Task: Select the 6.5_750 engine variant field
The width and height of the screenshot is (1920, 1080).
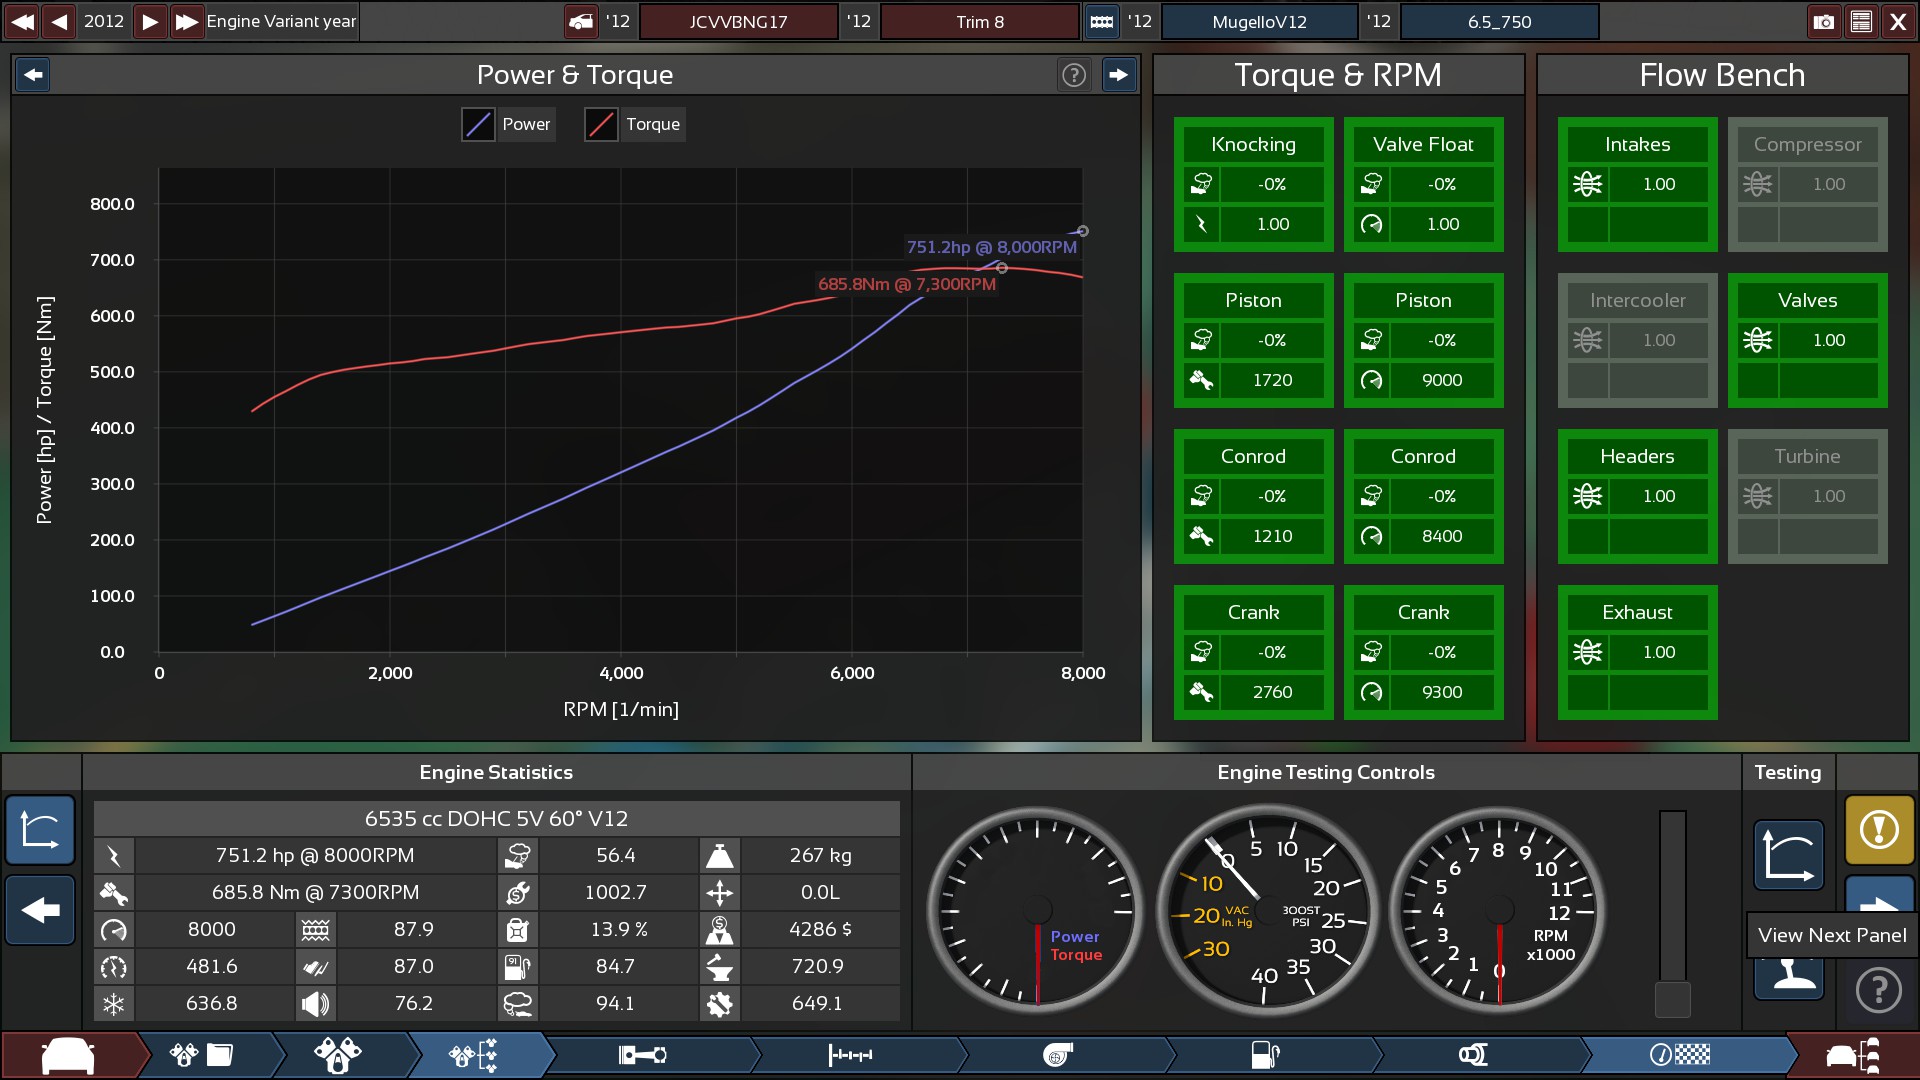Action: click(1499, 21)
